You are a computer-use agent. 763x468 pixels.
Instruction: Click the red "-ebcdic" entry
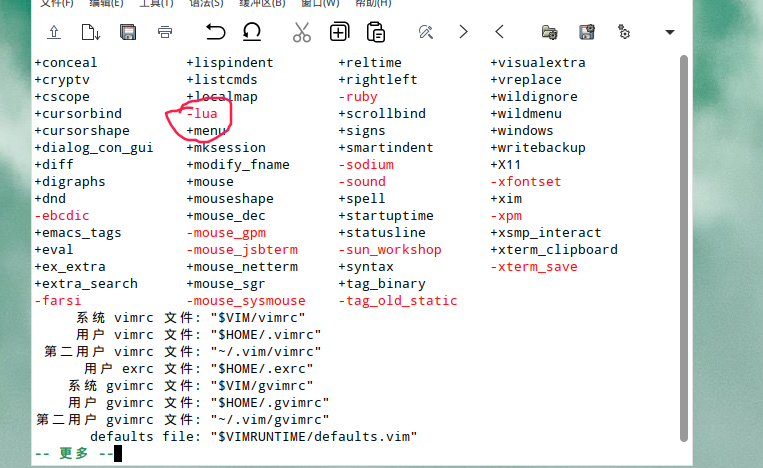(62, 216)
